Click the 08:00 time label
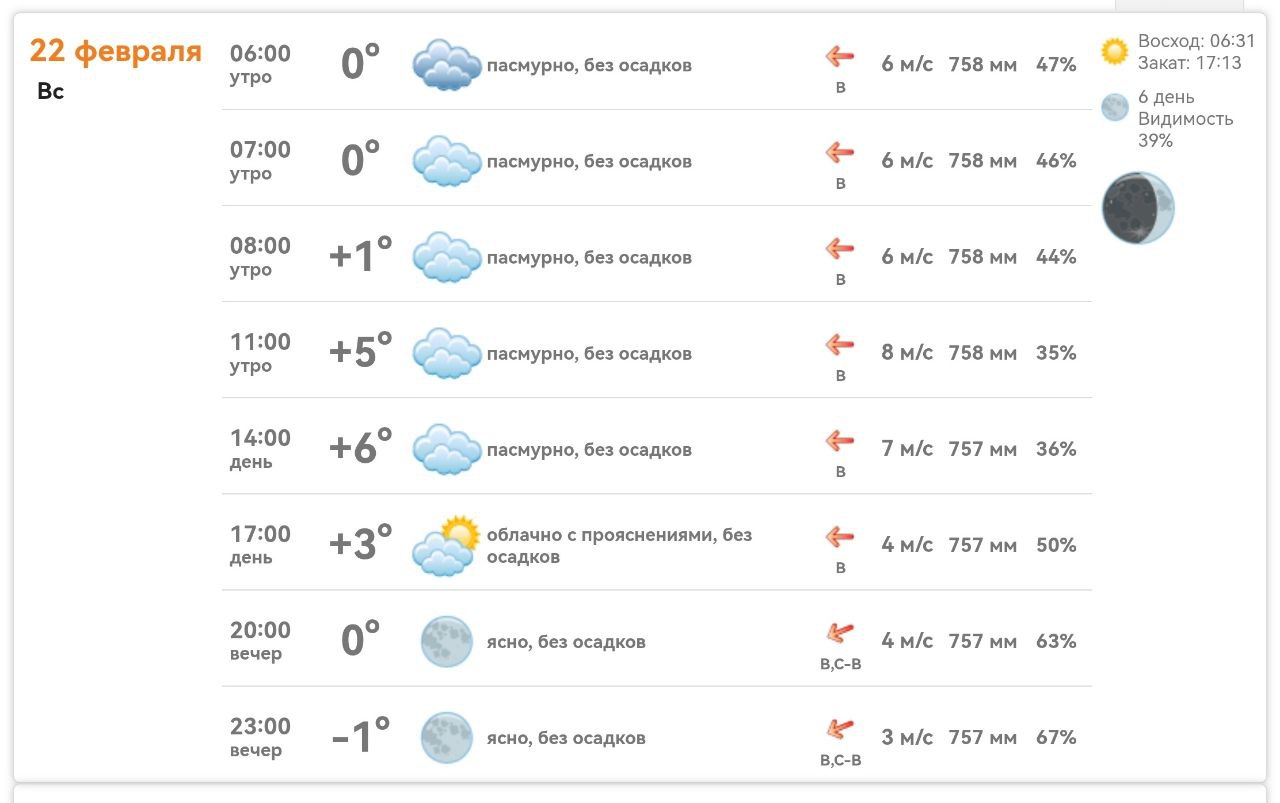Viewport: 1280px width, 803px height. [x=260, y=246]
